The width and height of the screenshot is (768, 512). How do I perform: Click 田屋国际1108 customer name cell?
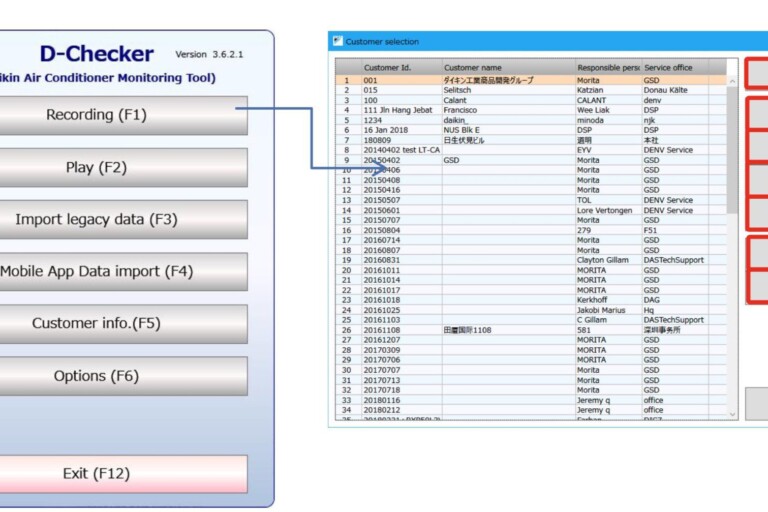(508, 330)
